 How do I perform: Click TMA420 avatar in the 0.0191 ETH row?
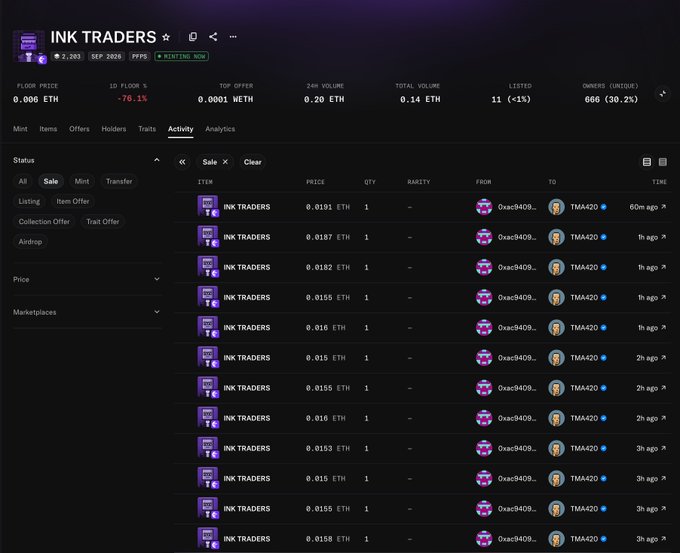point(556,207)
